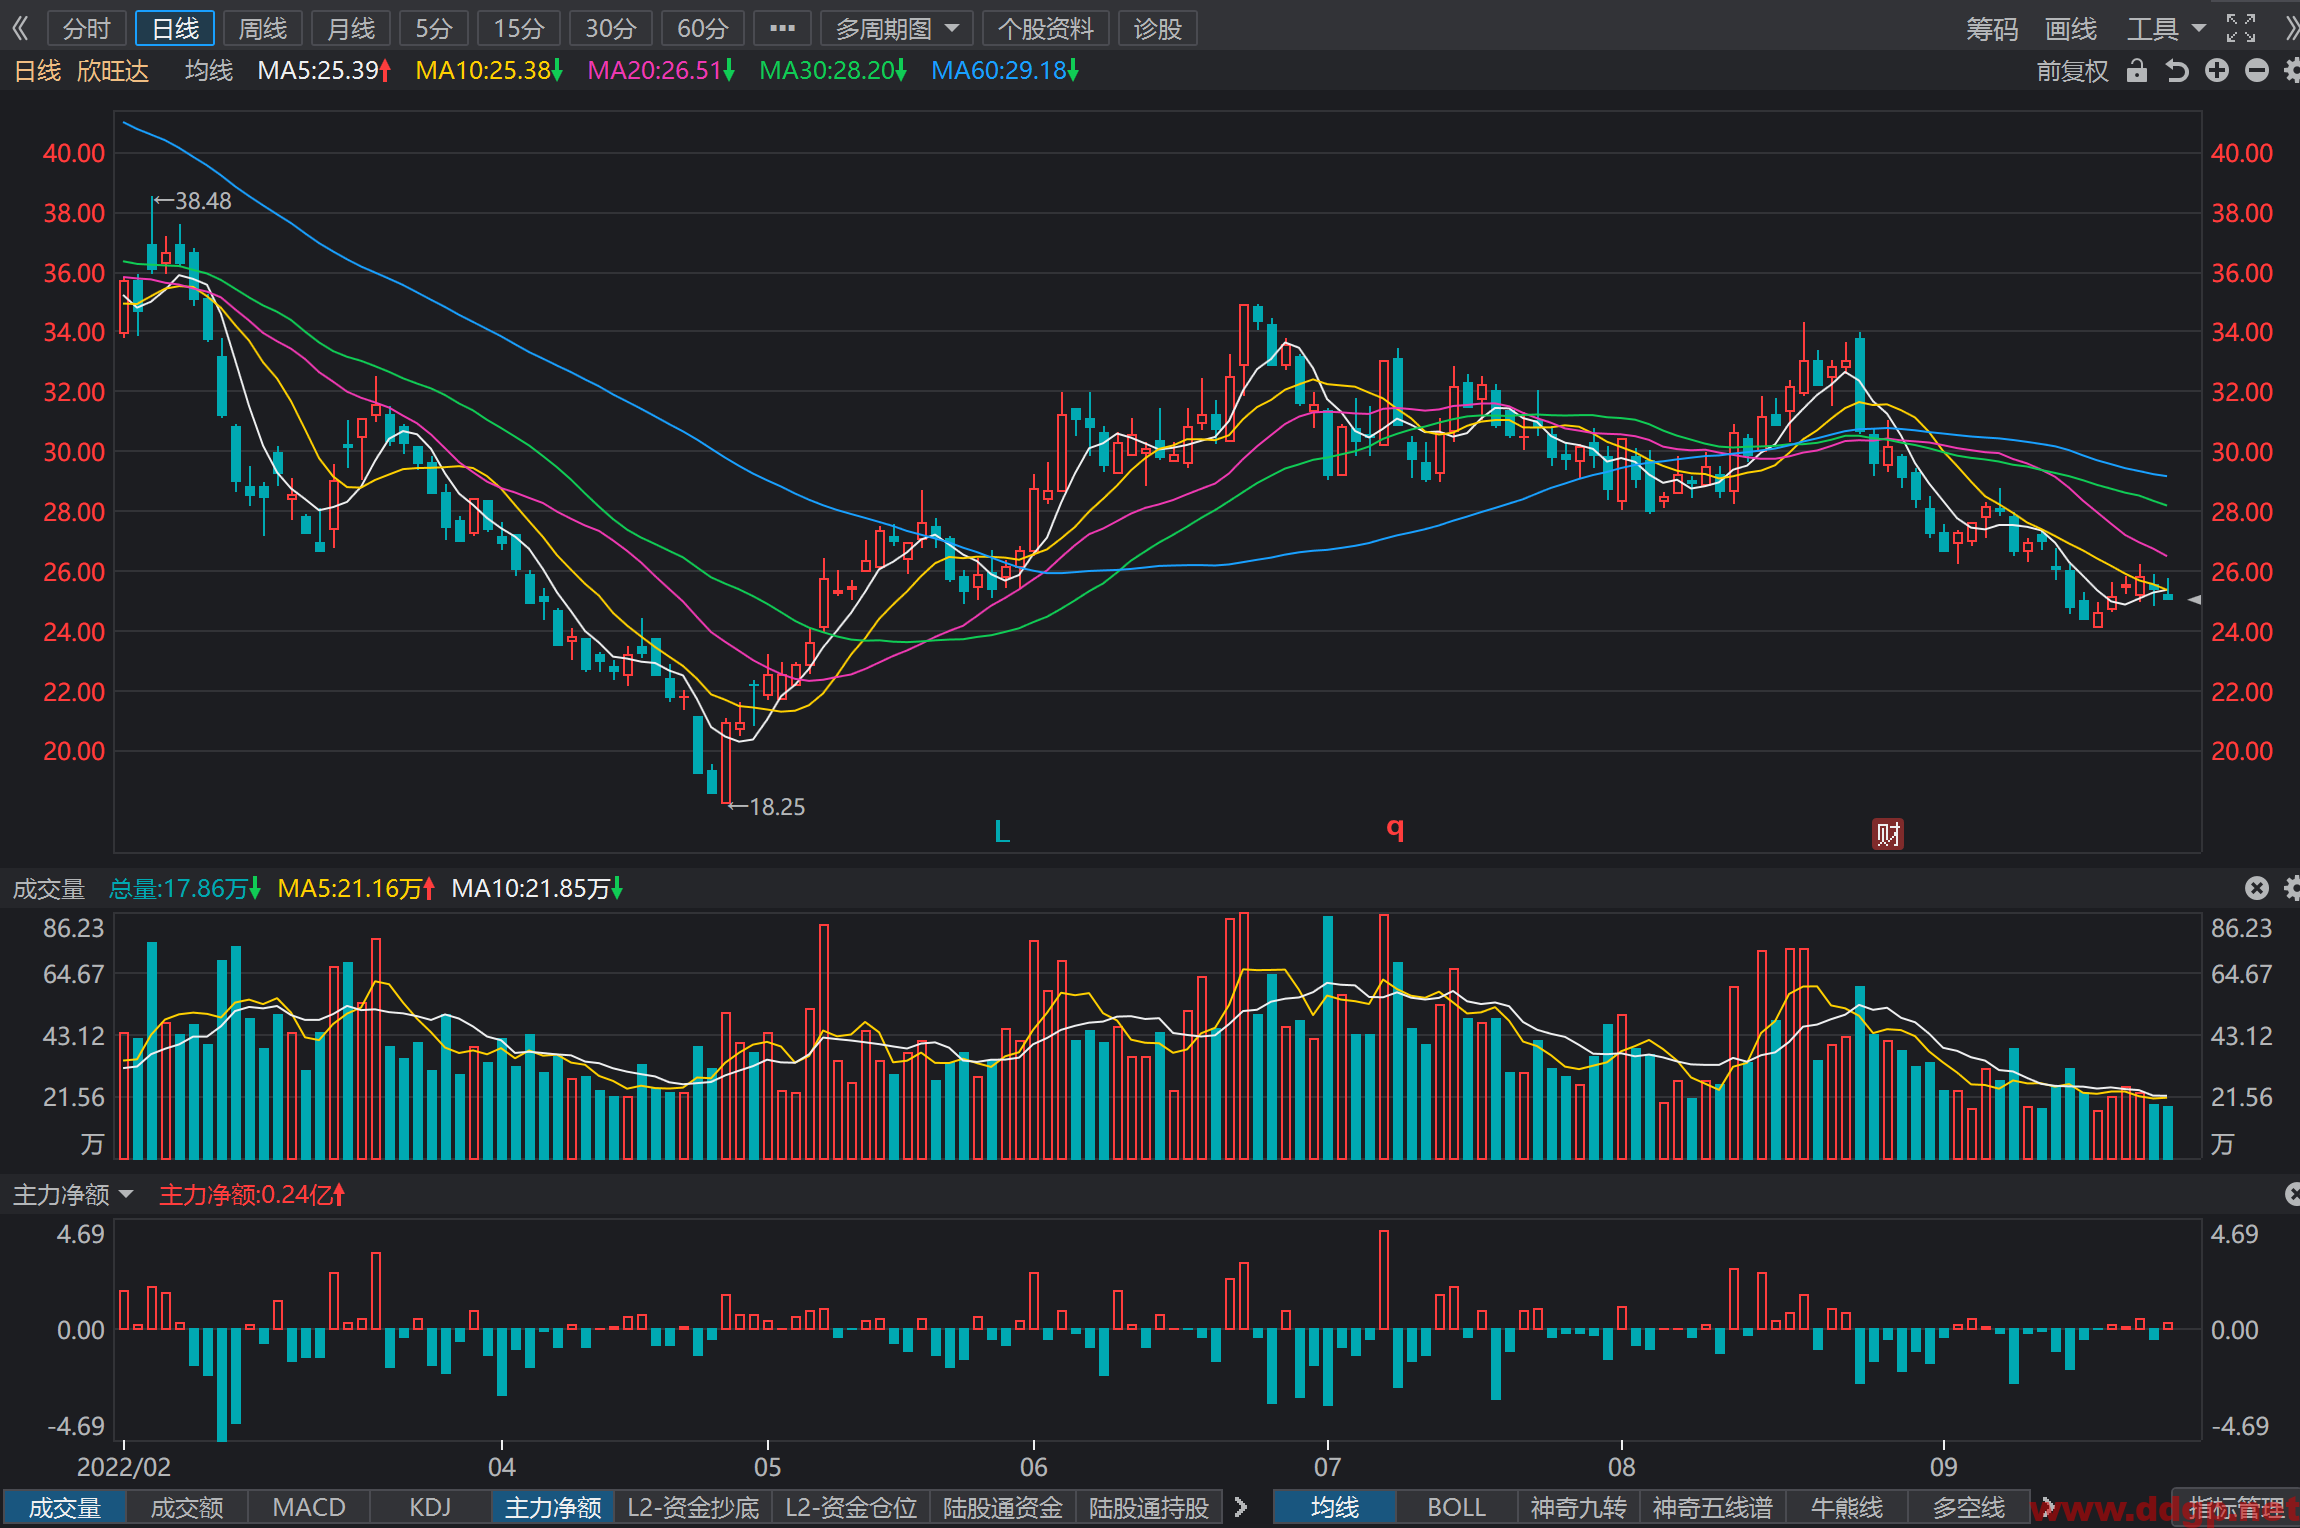Image resolution: width=2300 pixels, height=1528 pixels.
Task: Open the 筹码 chip distribution panel
Action: [x=1992, y=29]
